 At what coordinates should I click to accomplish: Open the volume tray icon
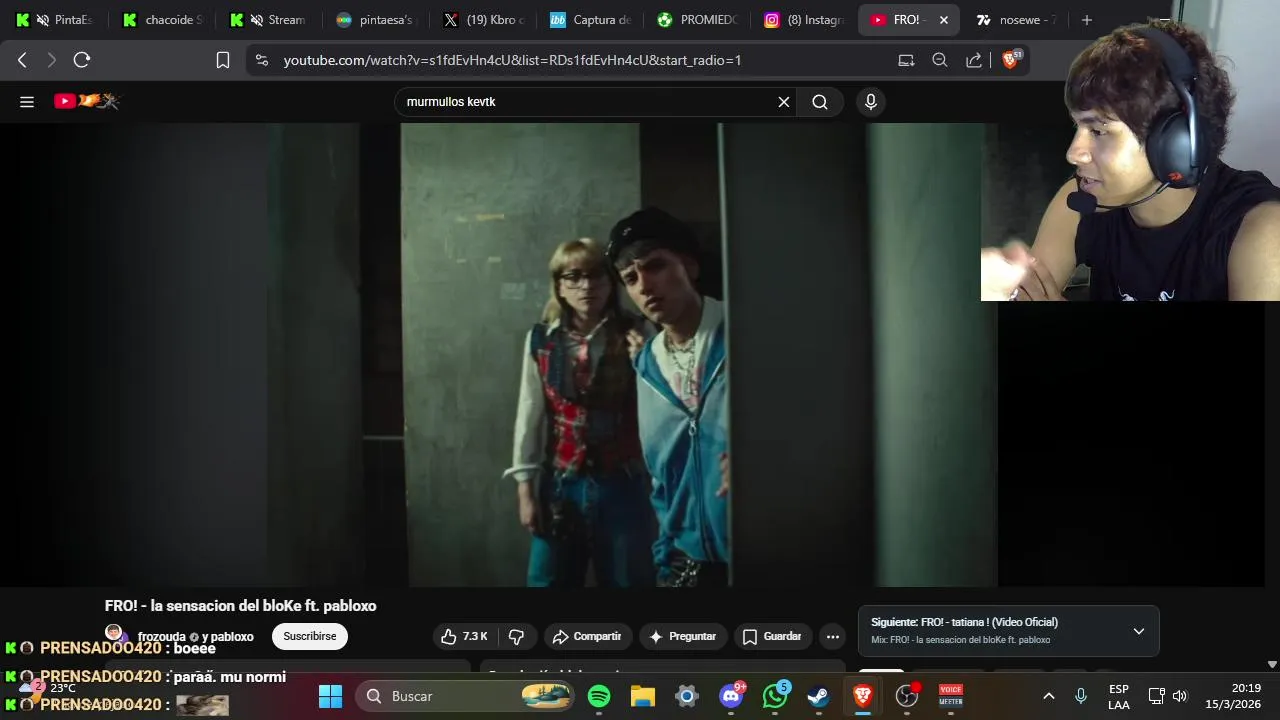1180,696
